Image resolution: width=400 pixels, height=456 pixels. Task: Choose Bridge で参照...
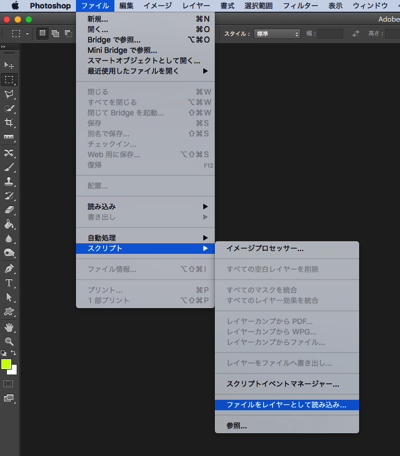click(x=145, y=40)
